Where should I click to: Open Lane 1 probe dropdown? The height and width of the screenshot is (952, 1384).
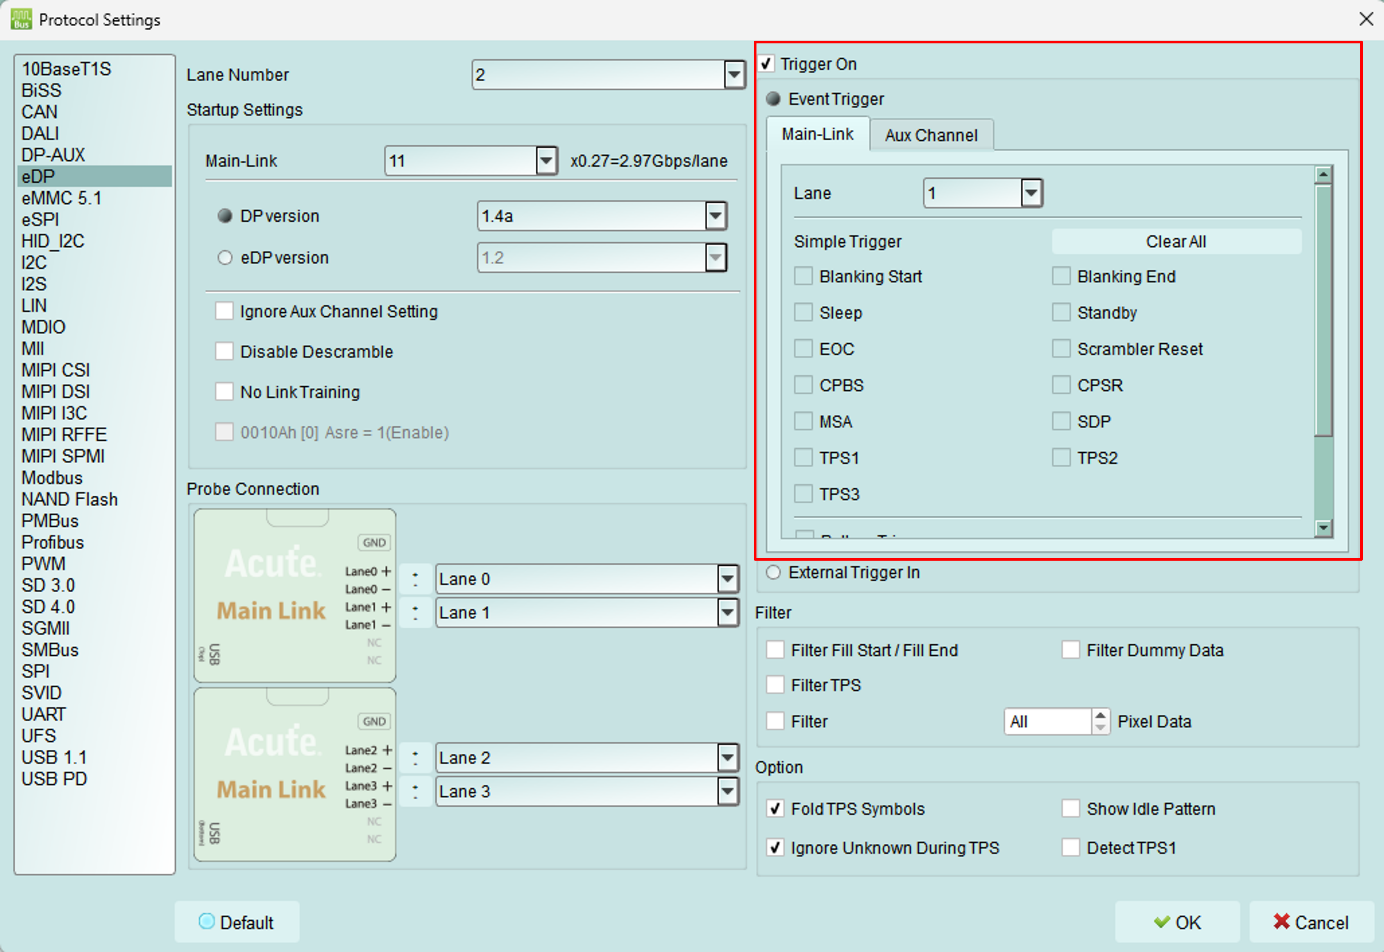tap(728, 613)
